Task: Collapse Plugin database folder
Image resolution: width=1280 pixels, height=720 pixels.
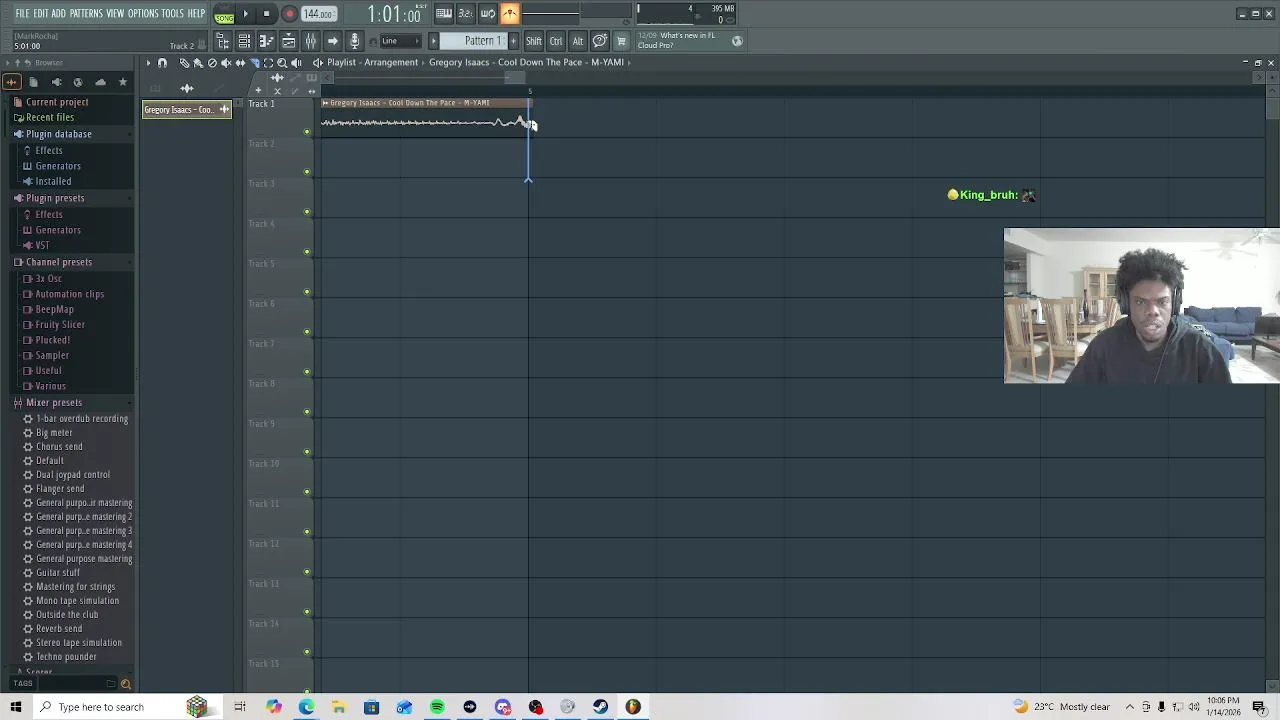Action: 58,134
